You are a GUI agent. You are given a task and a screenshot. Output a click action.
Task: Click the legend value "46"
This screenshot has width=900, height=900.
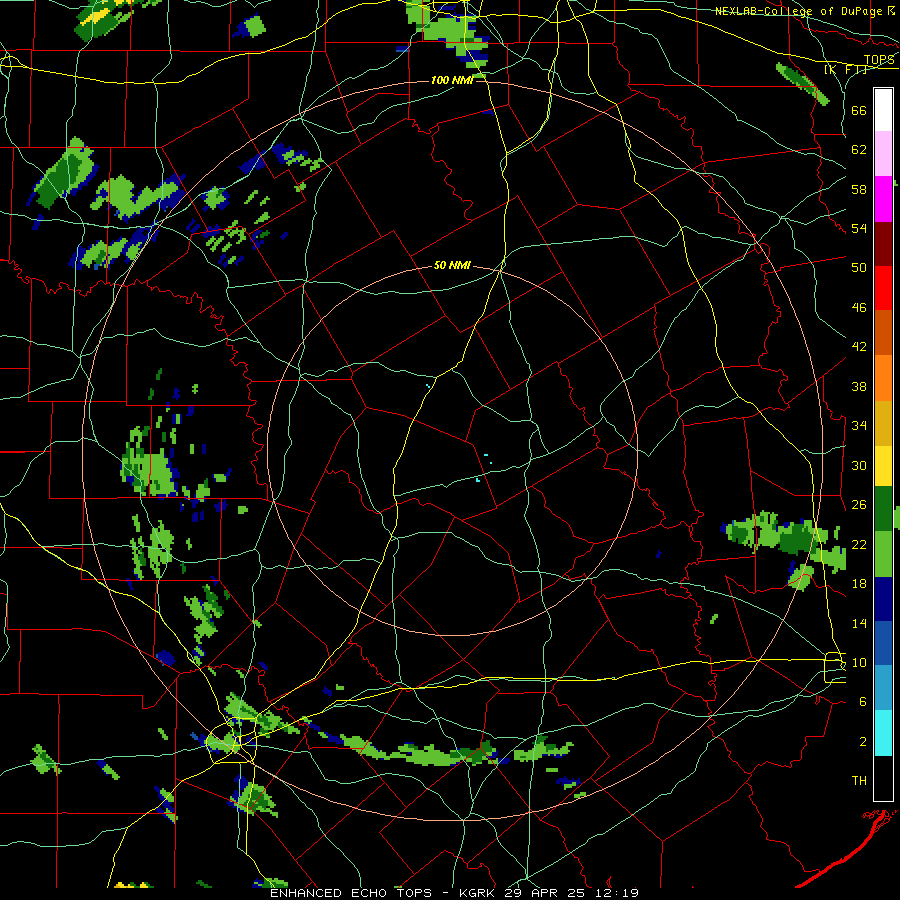pyautogui.click(x=859, y=307)
